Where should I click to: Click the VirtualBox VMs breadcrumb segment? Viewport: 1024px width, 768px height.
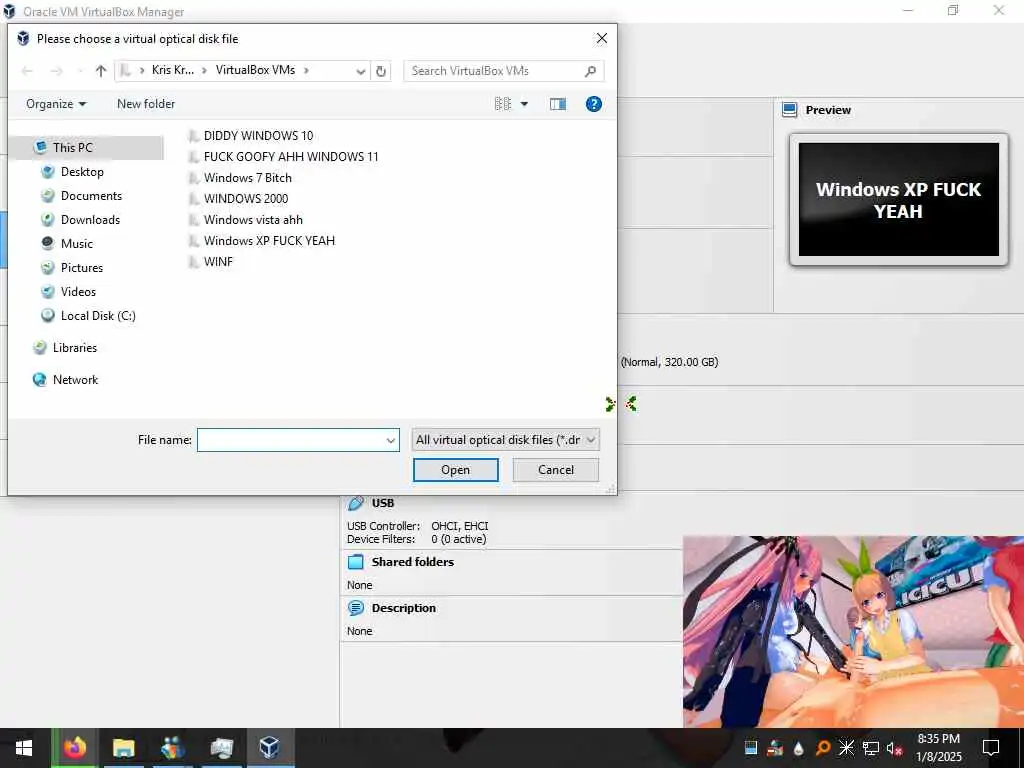click(255, 70)
